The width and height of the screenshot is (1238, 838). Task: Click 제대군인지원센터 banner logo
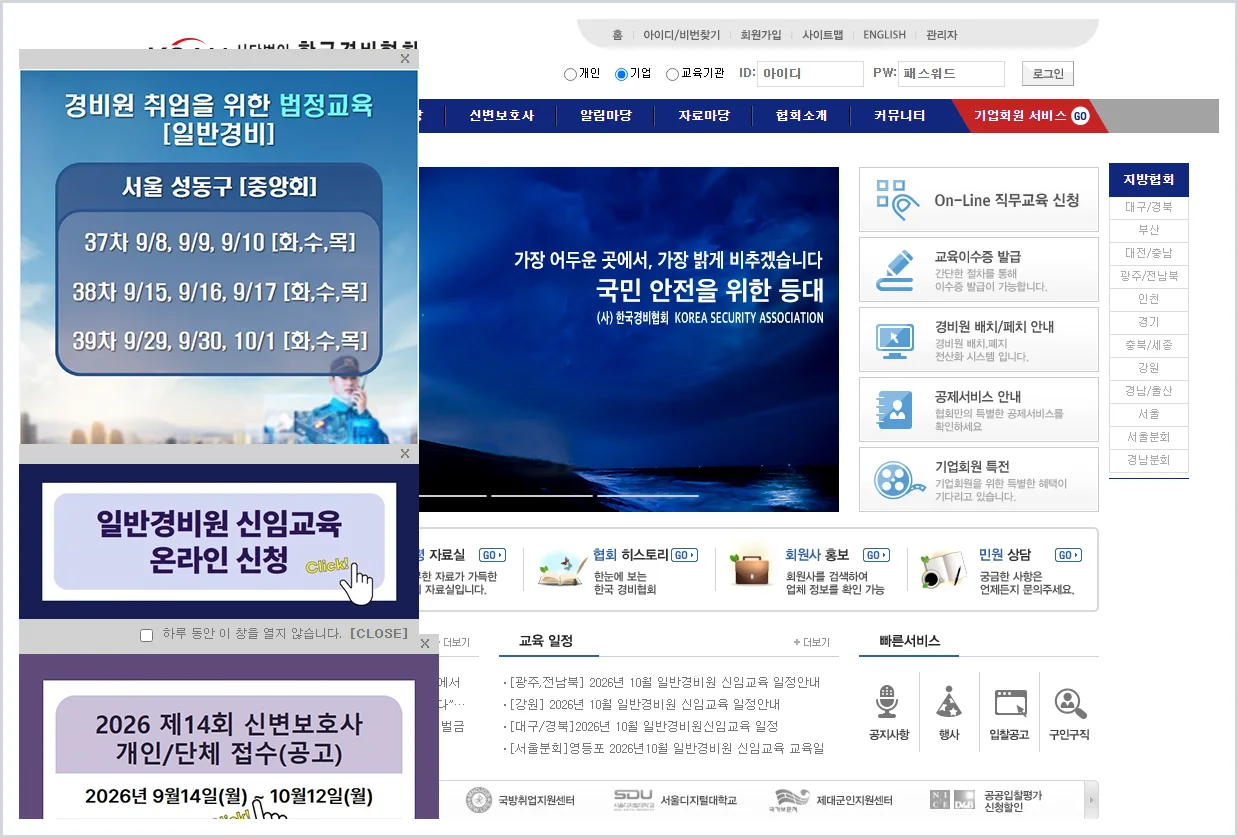[x=833, y=800]
